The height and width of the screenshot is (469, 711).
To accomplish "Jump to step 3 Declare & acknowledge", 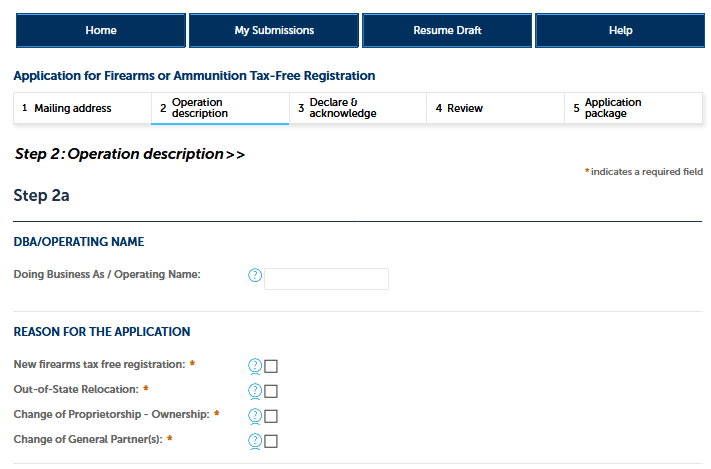I will (358, 108).
